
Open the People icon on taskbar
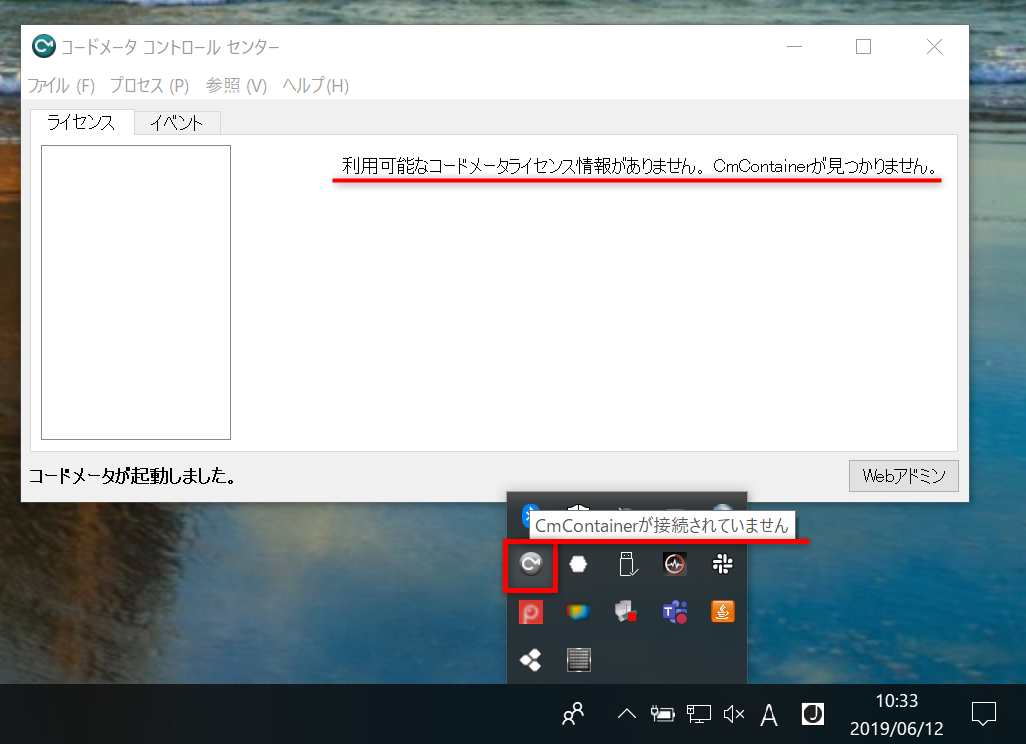pos(573,714)
